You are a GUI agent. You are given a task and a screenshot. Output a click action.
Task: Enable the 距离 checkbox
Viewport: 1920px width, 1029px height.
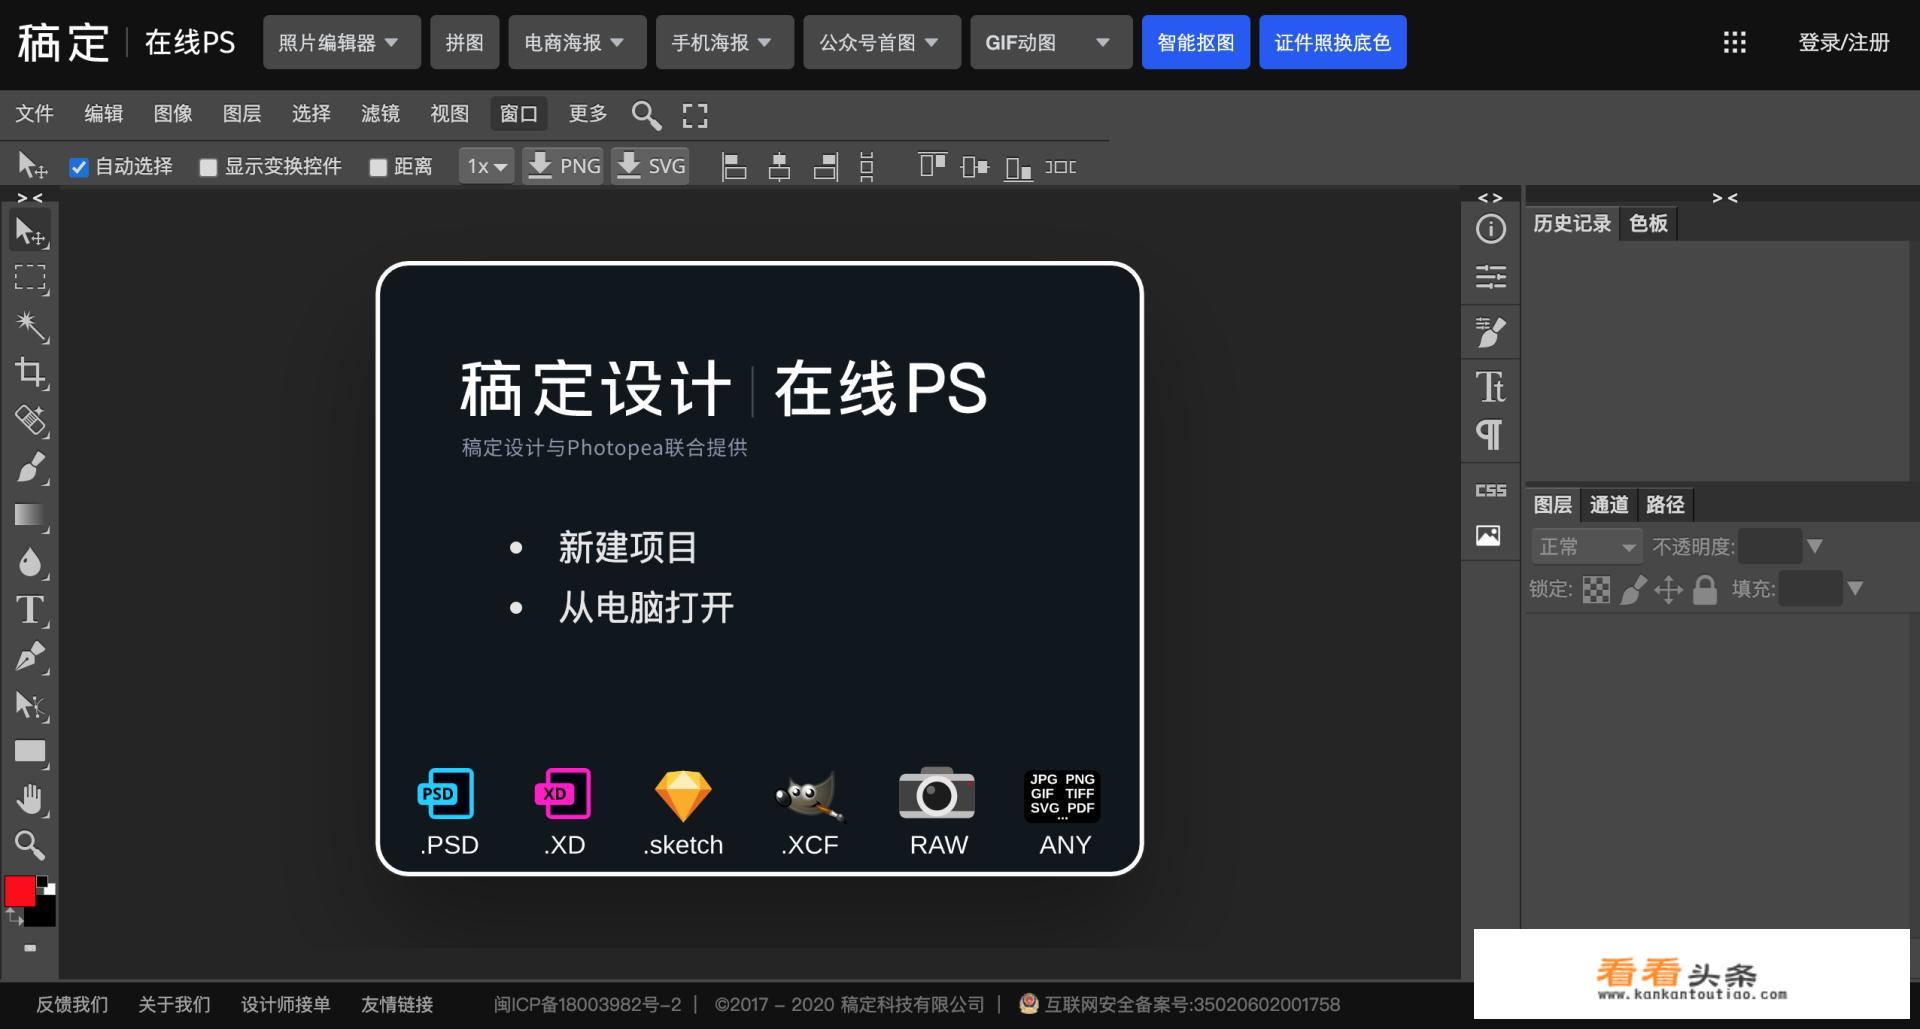[377, 167]
